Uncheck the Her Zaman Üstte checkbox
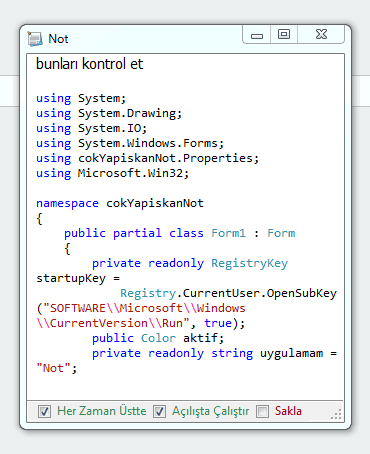Viewport: 370px width, 454px height. pyautogui.click(x=44, y=411)
